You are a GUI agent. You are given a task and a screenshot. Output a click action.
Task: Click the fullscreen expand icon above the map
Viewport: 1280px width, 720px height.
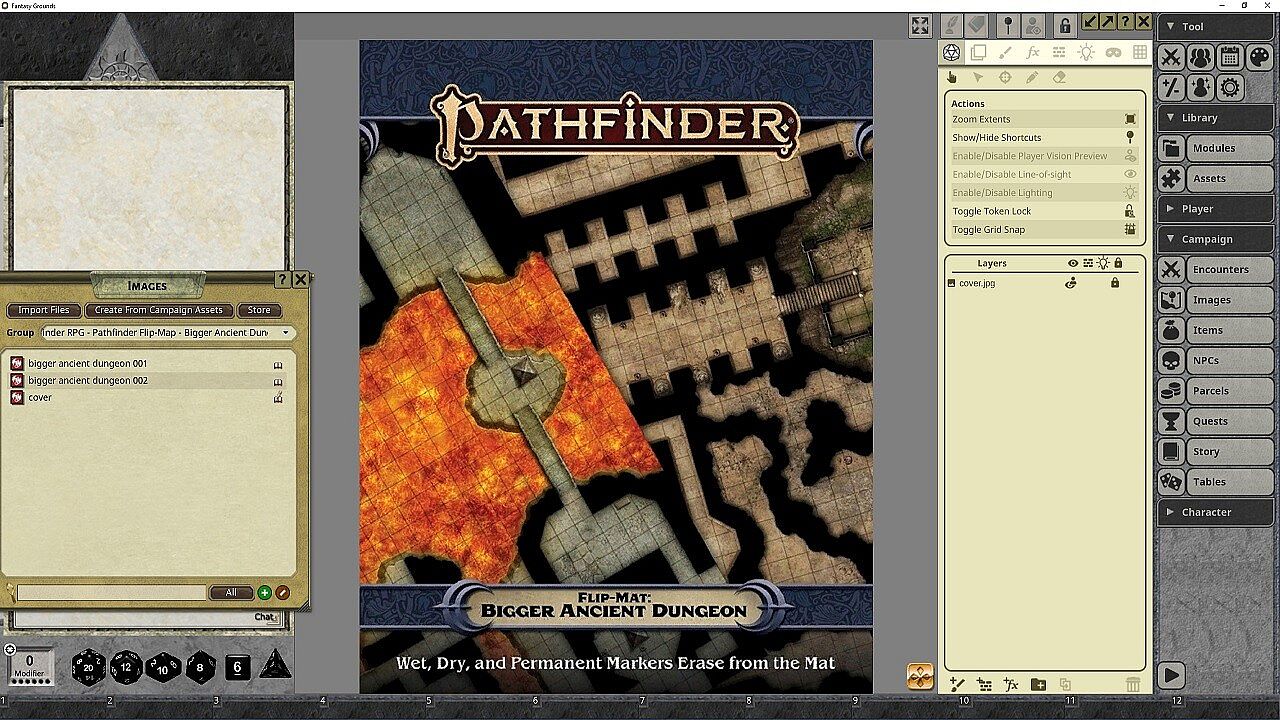coord(920,26)
